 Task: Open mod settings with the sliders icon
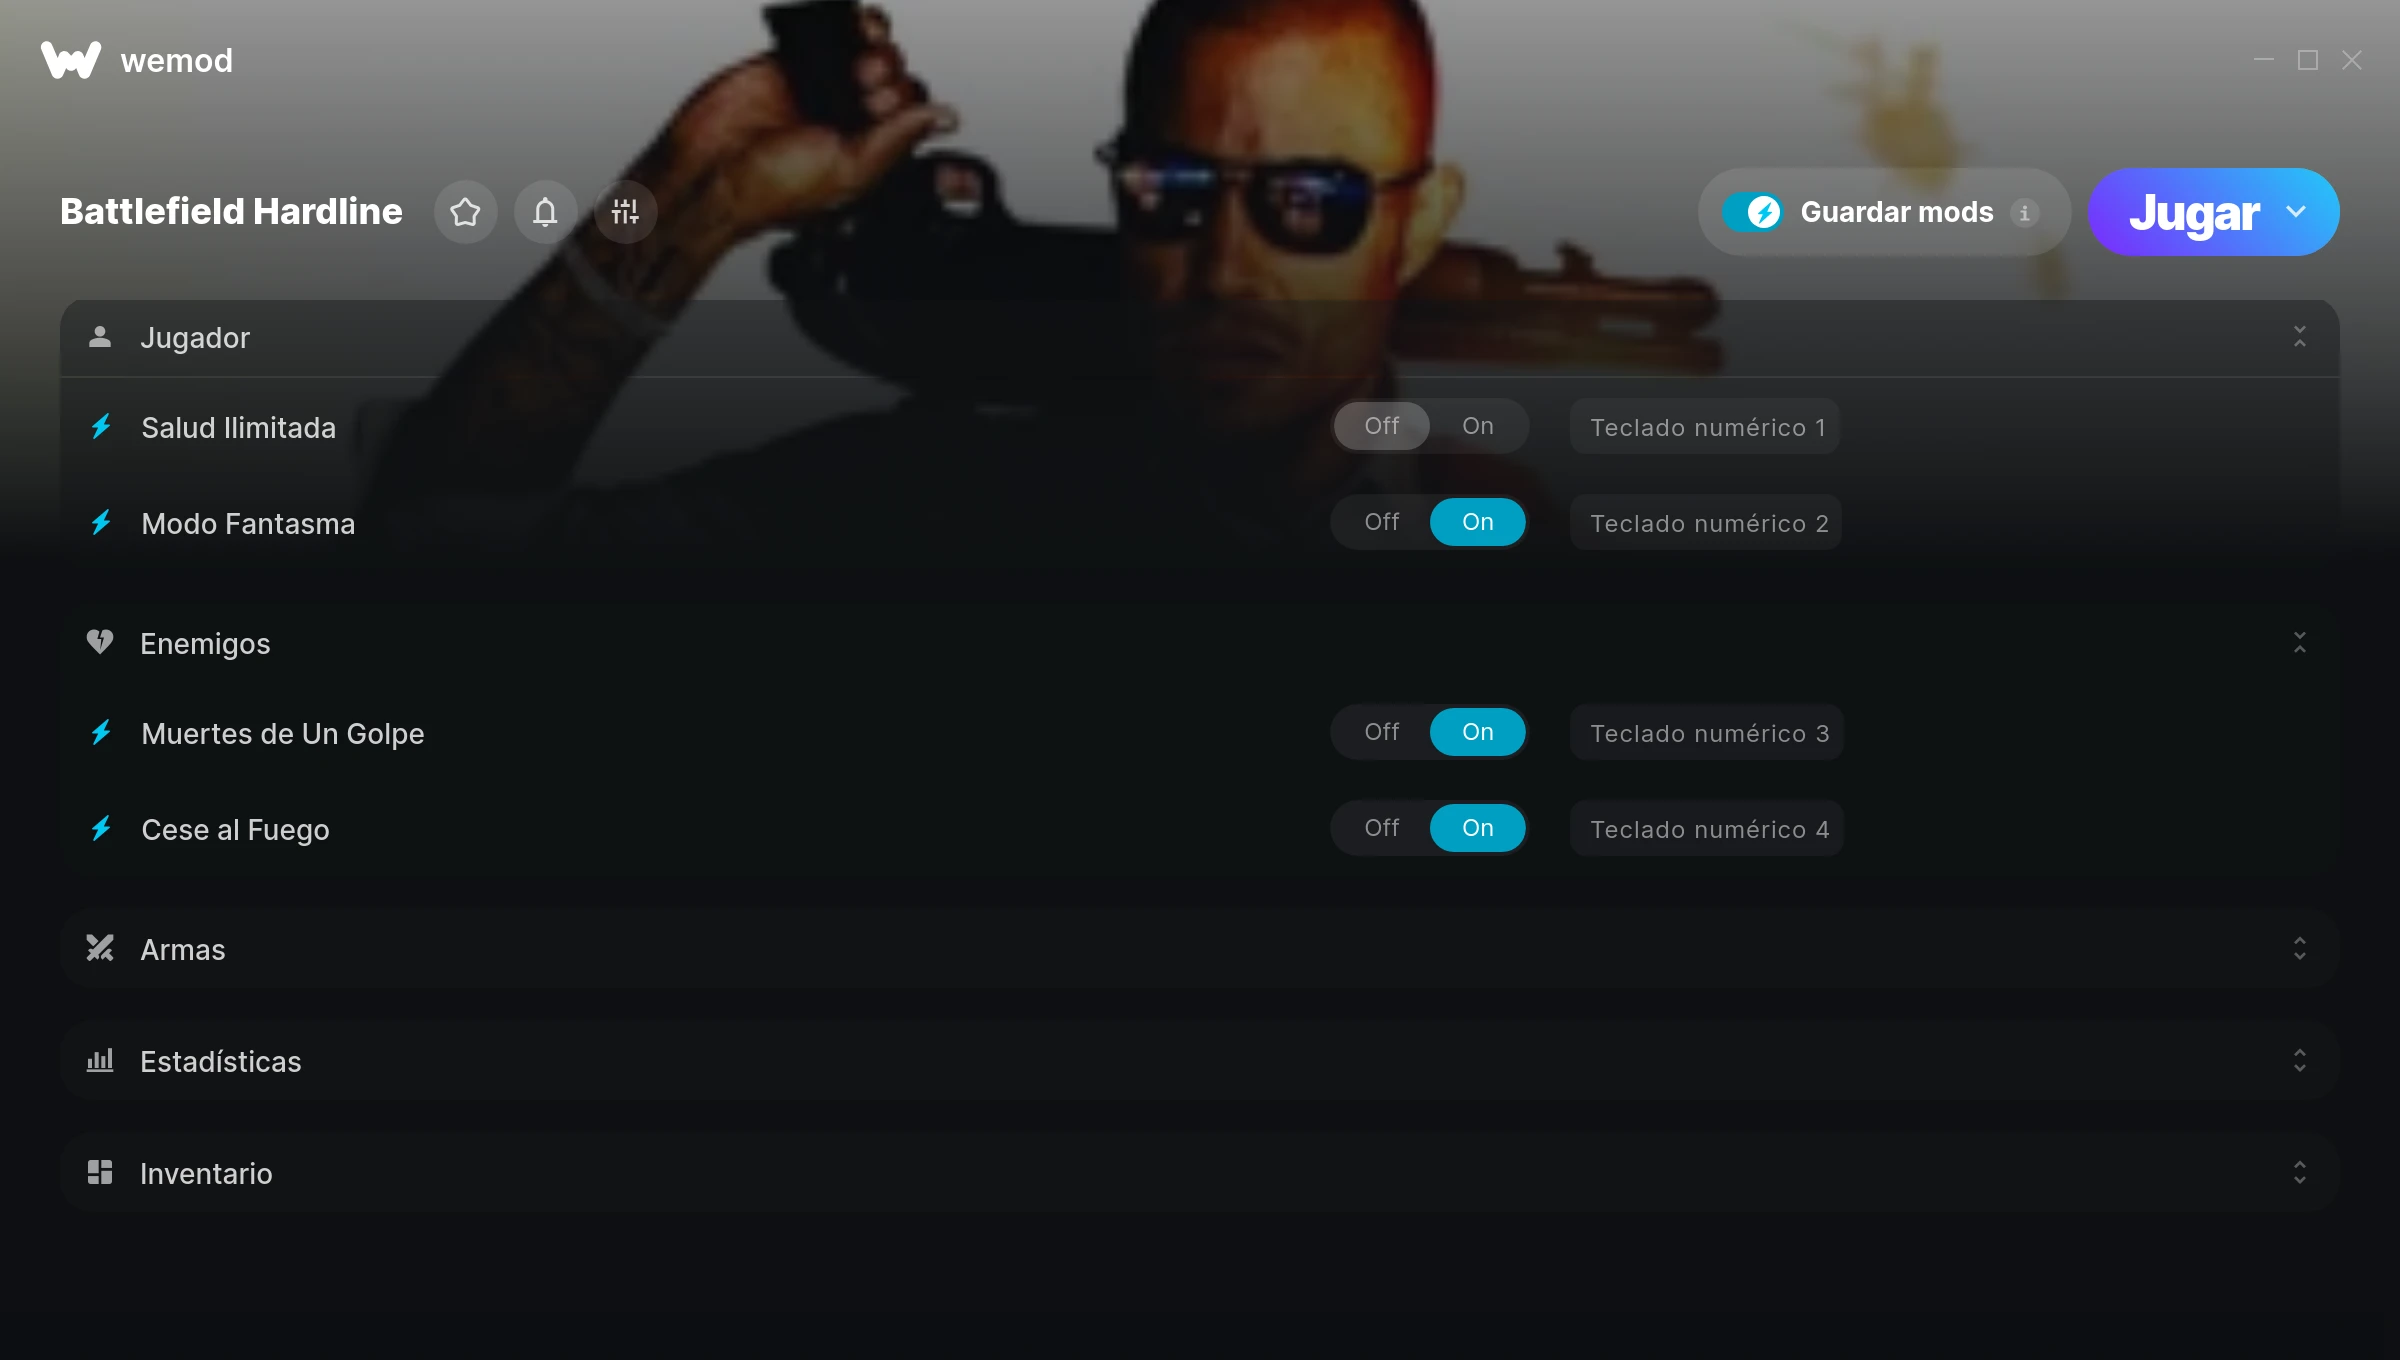click(x=625, y=212)
